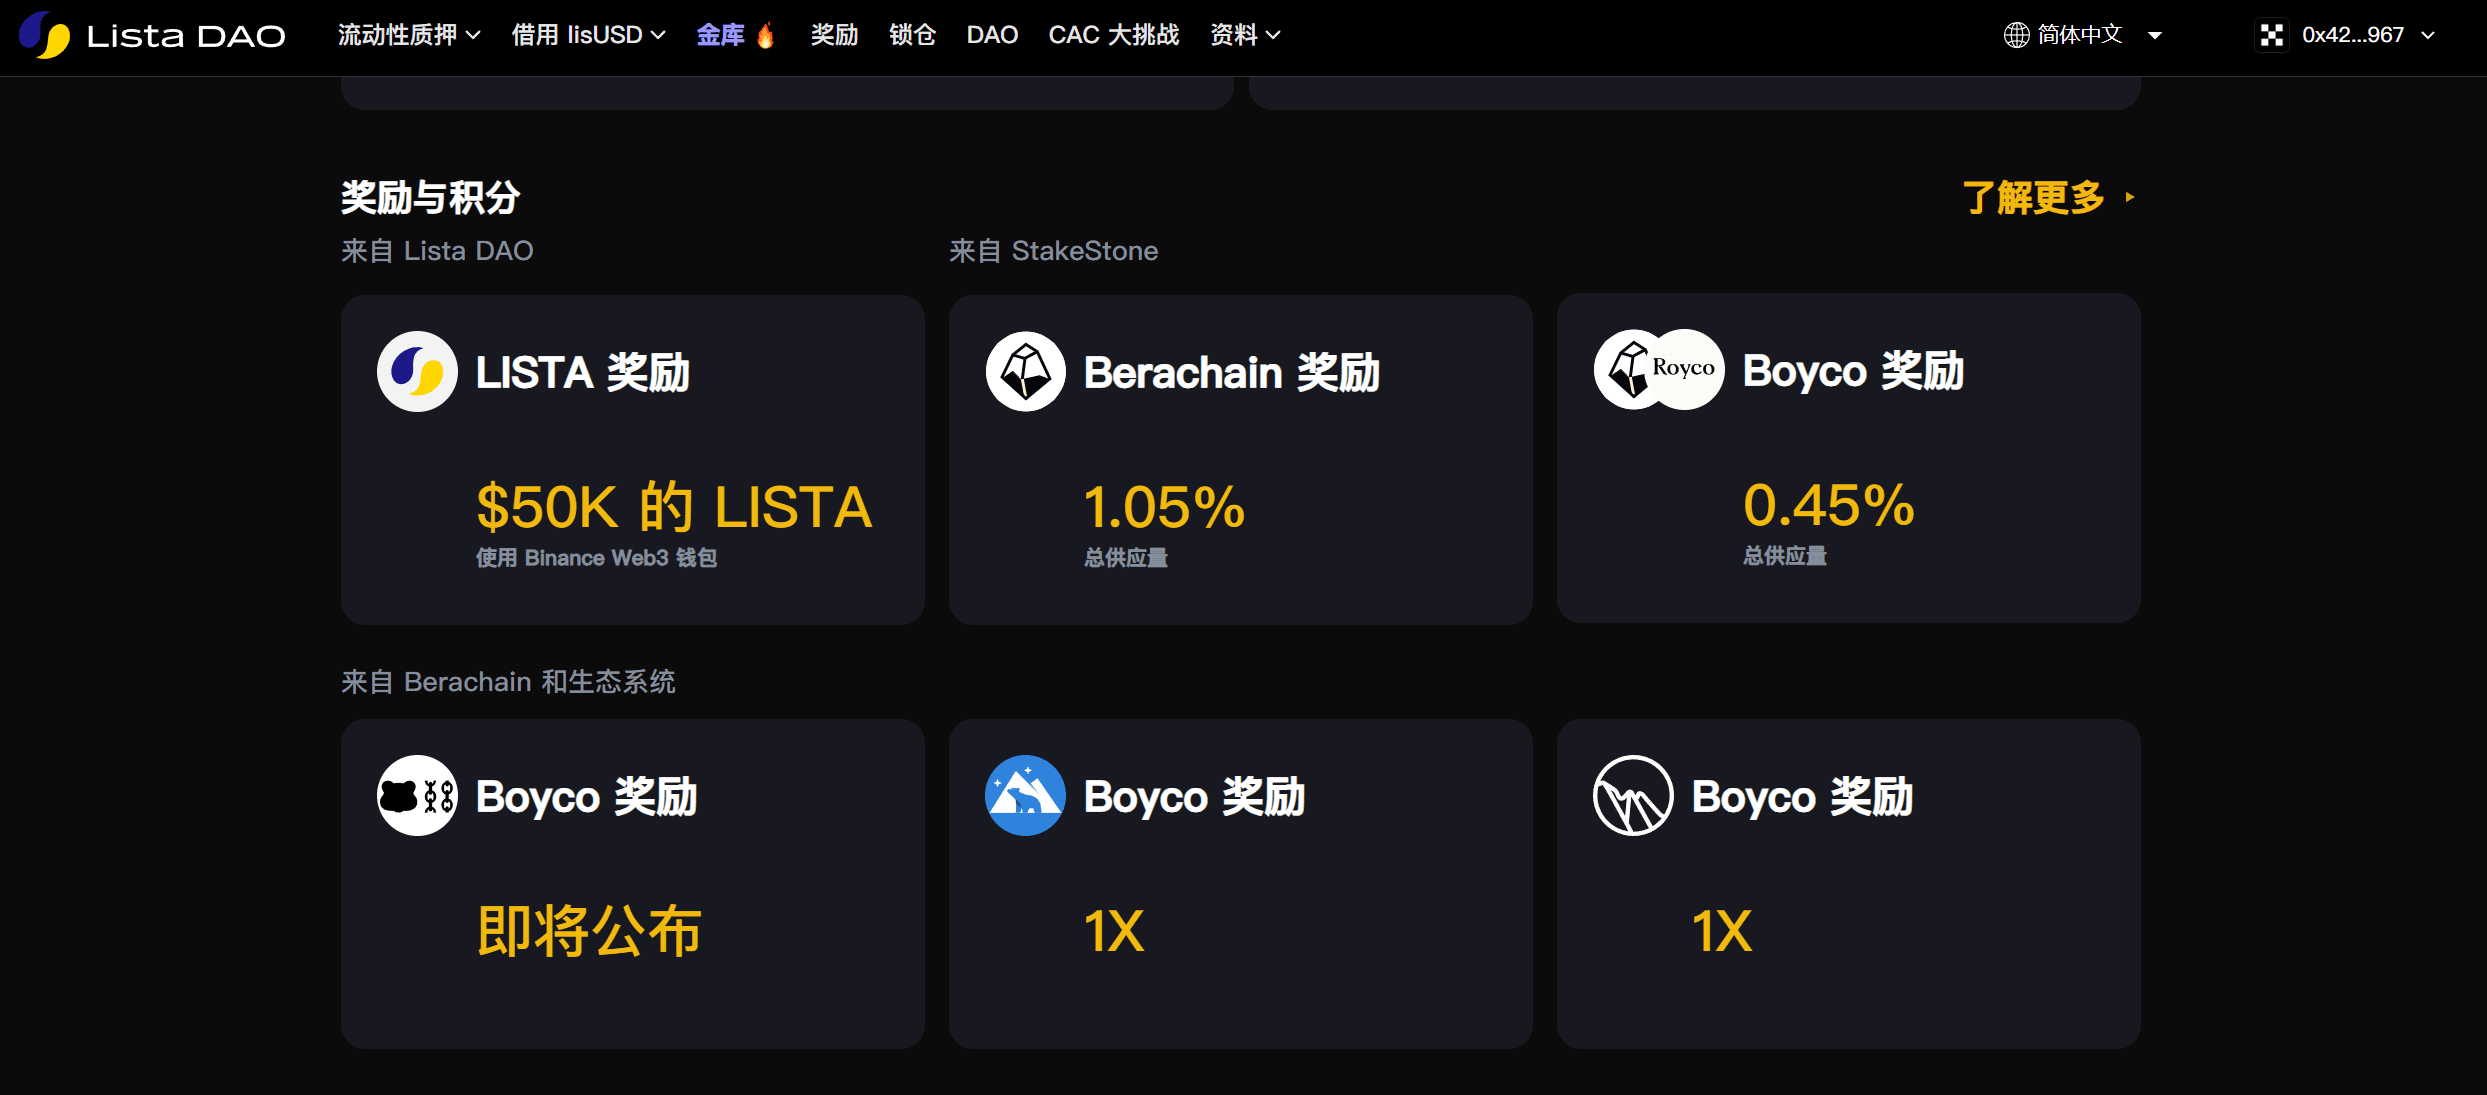Image resolution: width=2487 pixels, height=1095 pixels.
Task: Select 锁仓 in the navigation bar
Action: [x=911, y=34]
